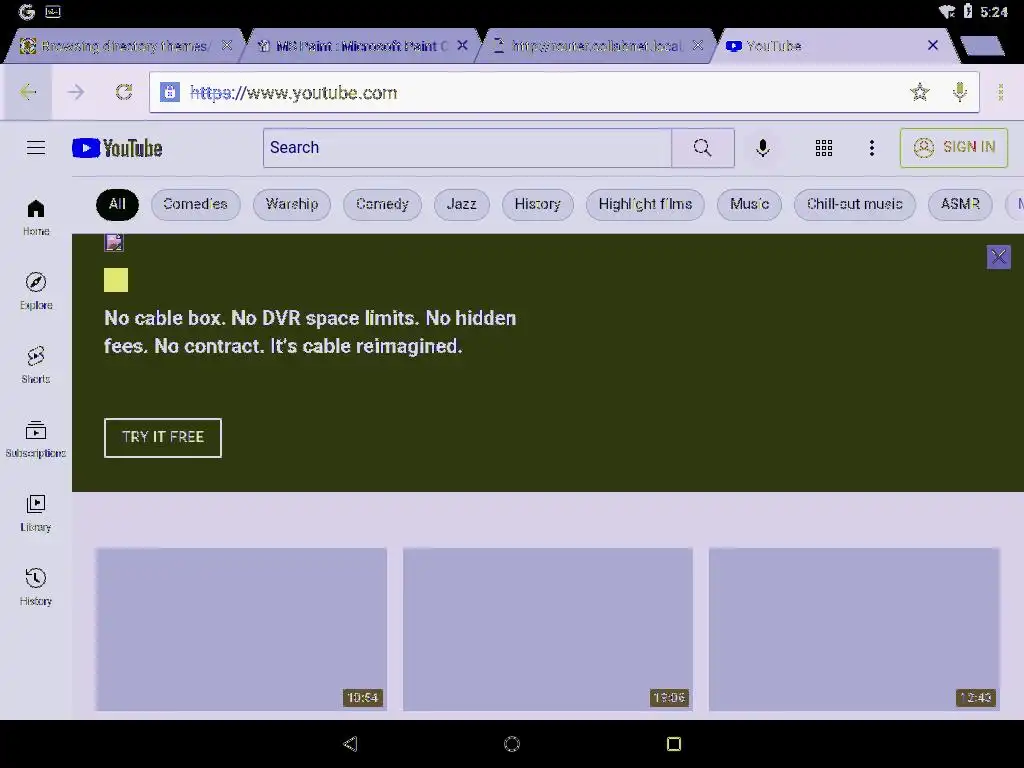Close the router.collabnet.local tab
The width and height of the screenshot is (1024, 768).
[x=698, y=46]
